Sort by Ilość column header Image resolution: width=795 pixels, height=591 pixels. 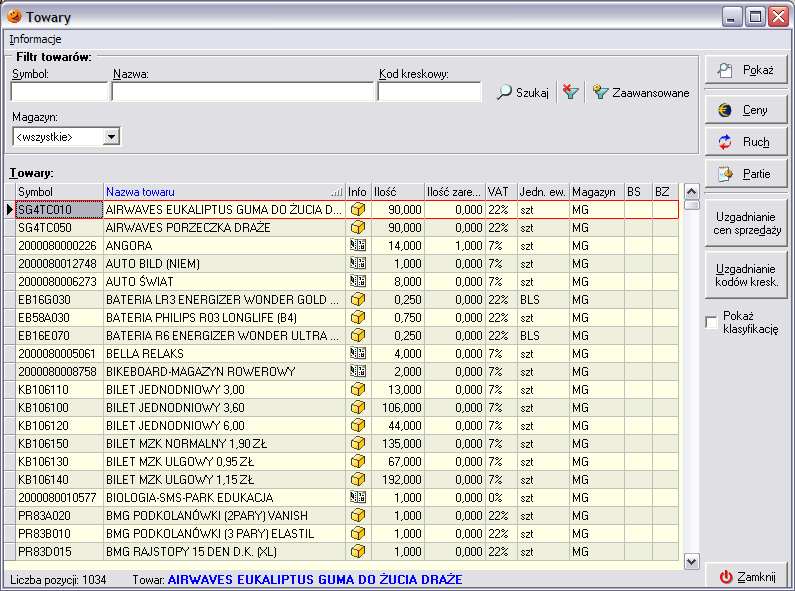[x=398, y=192]
